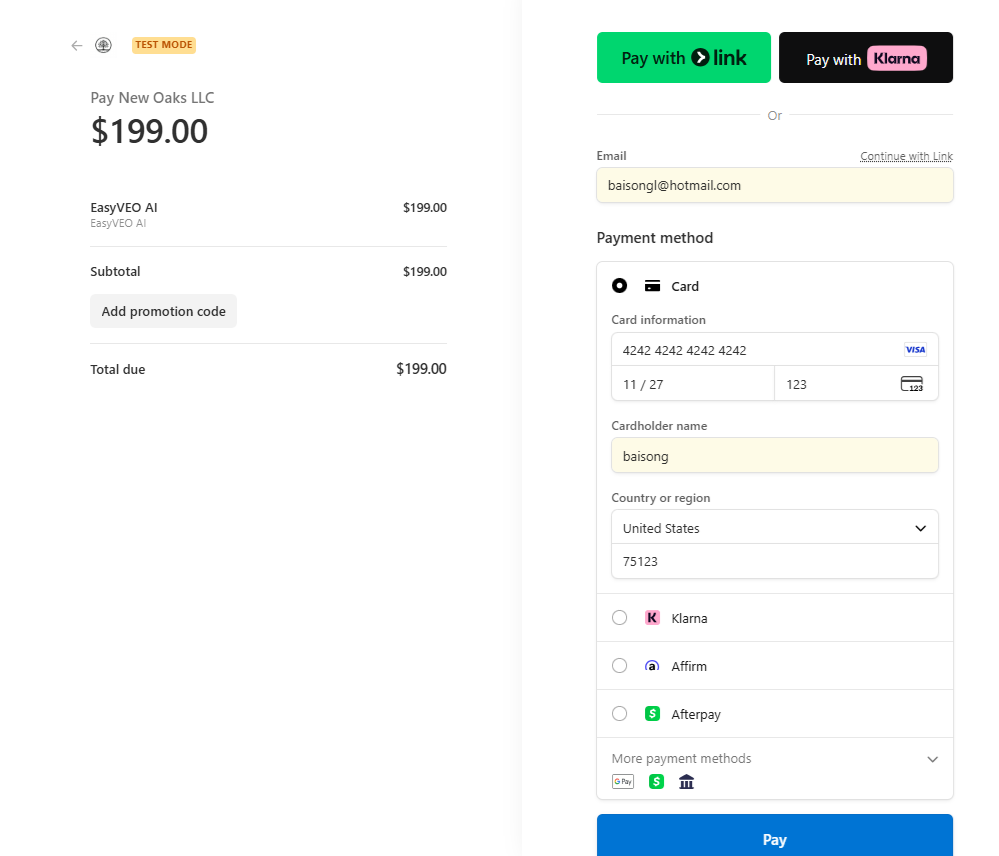Image resolution: width=999 pixels, height=856 pixels.
Task: Click the green Cash App icon below More payment methods
Action: pyautogui.click(x=656, y=782)
